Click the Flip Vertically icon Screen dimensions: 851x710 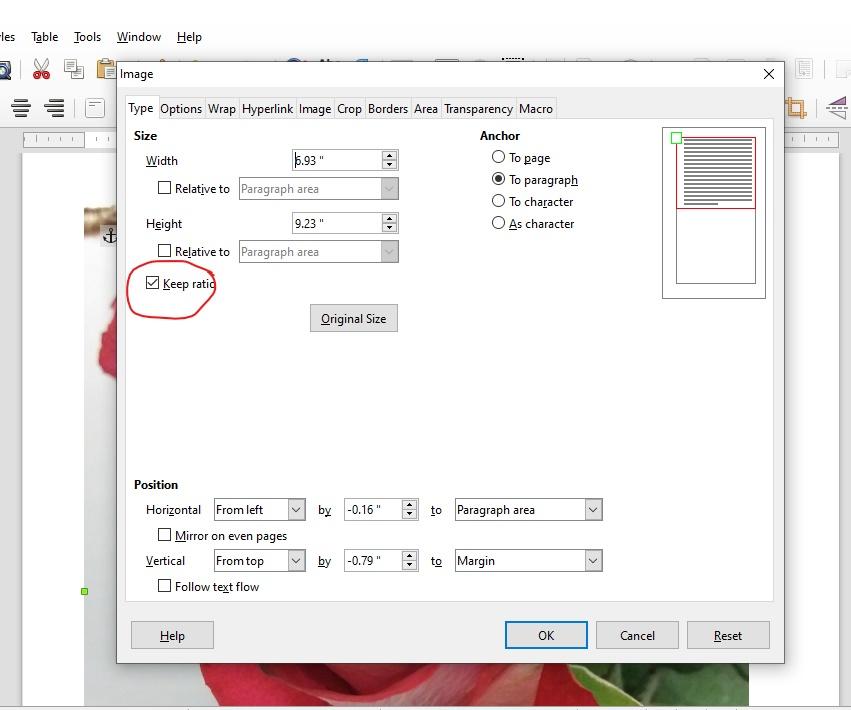click(x=838, y=107)
